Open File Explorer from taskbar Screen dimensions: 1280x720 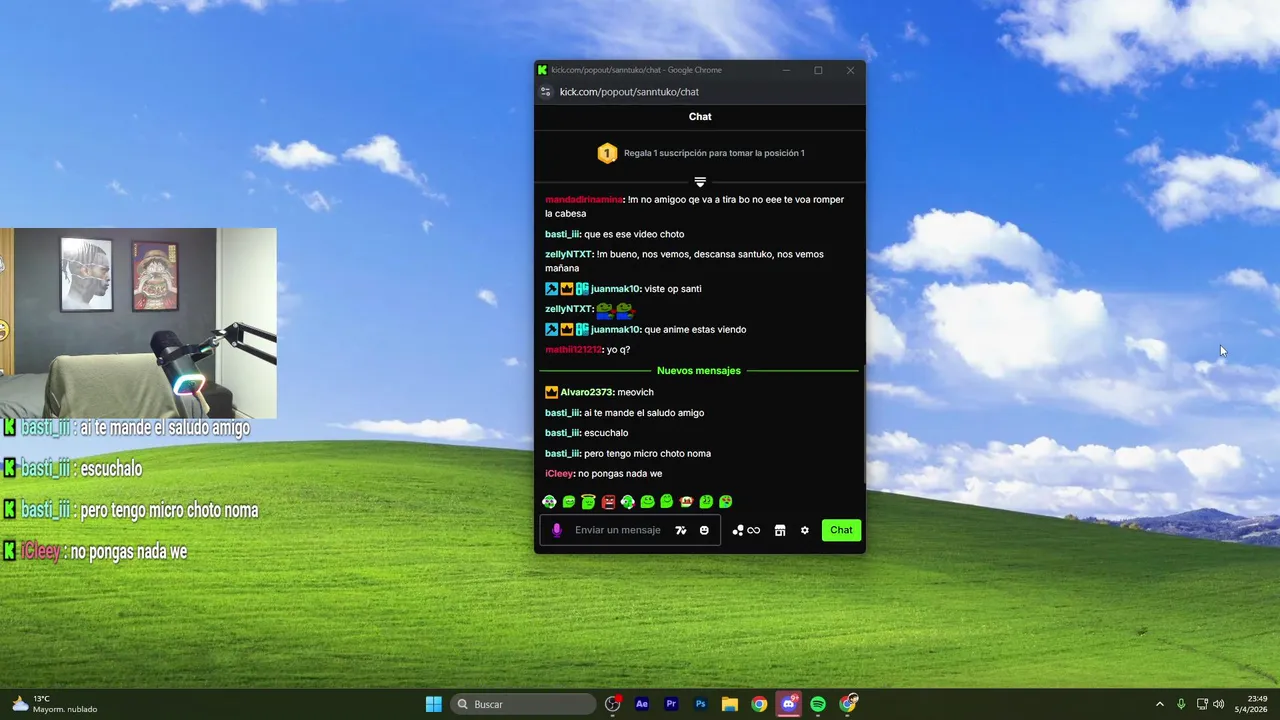pos(730,704)
